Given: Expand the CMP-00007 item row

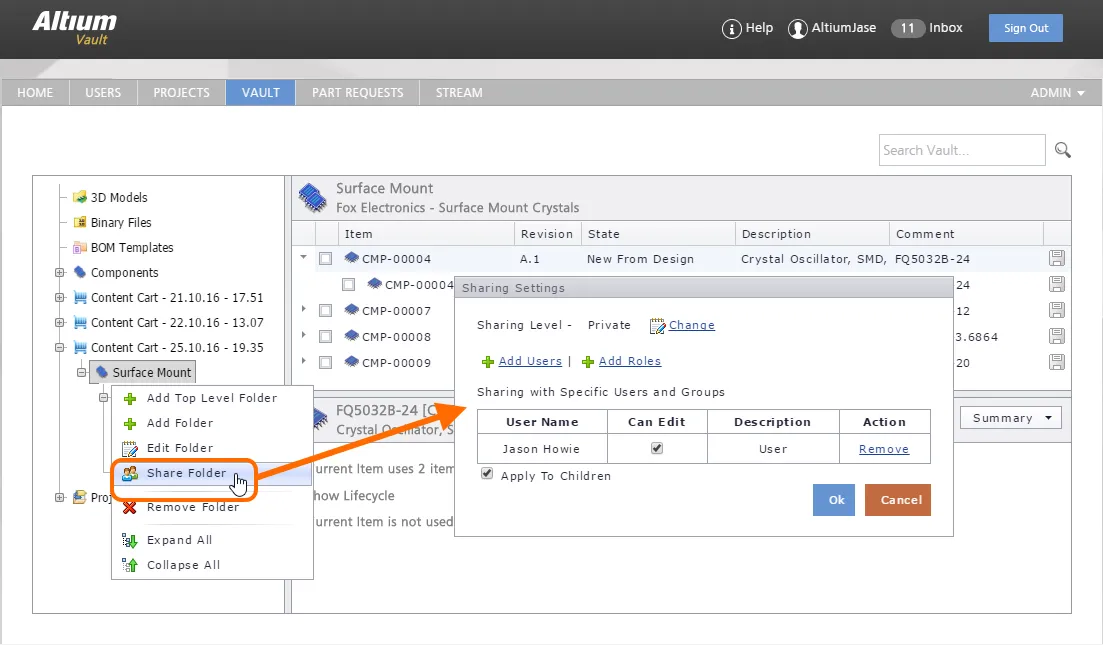Looking at the screenshot, I should (x=303, y=309).
